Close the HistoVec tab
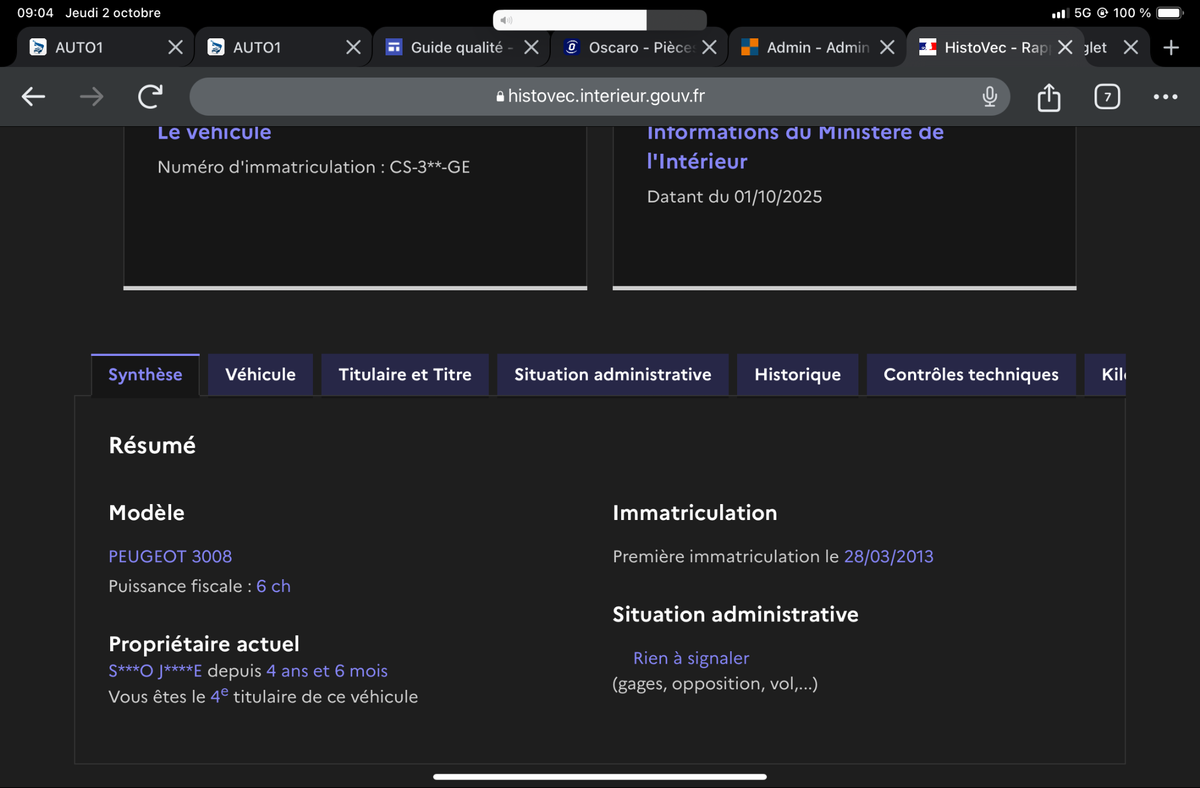Screen dimensions: 1200x788 click(1064, 47)
